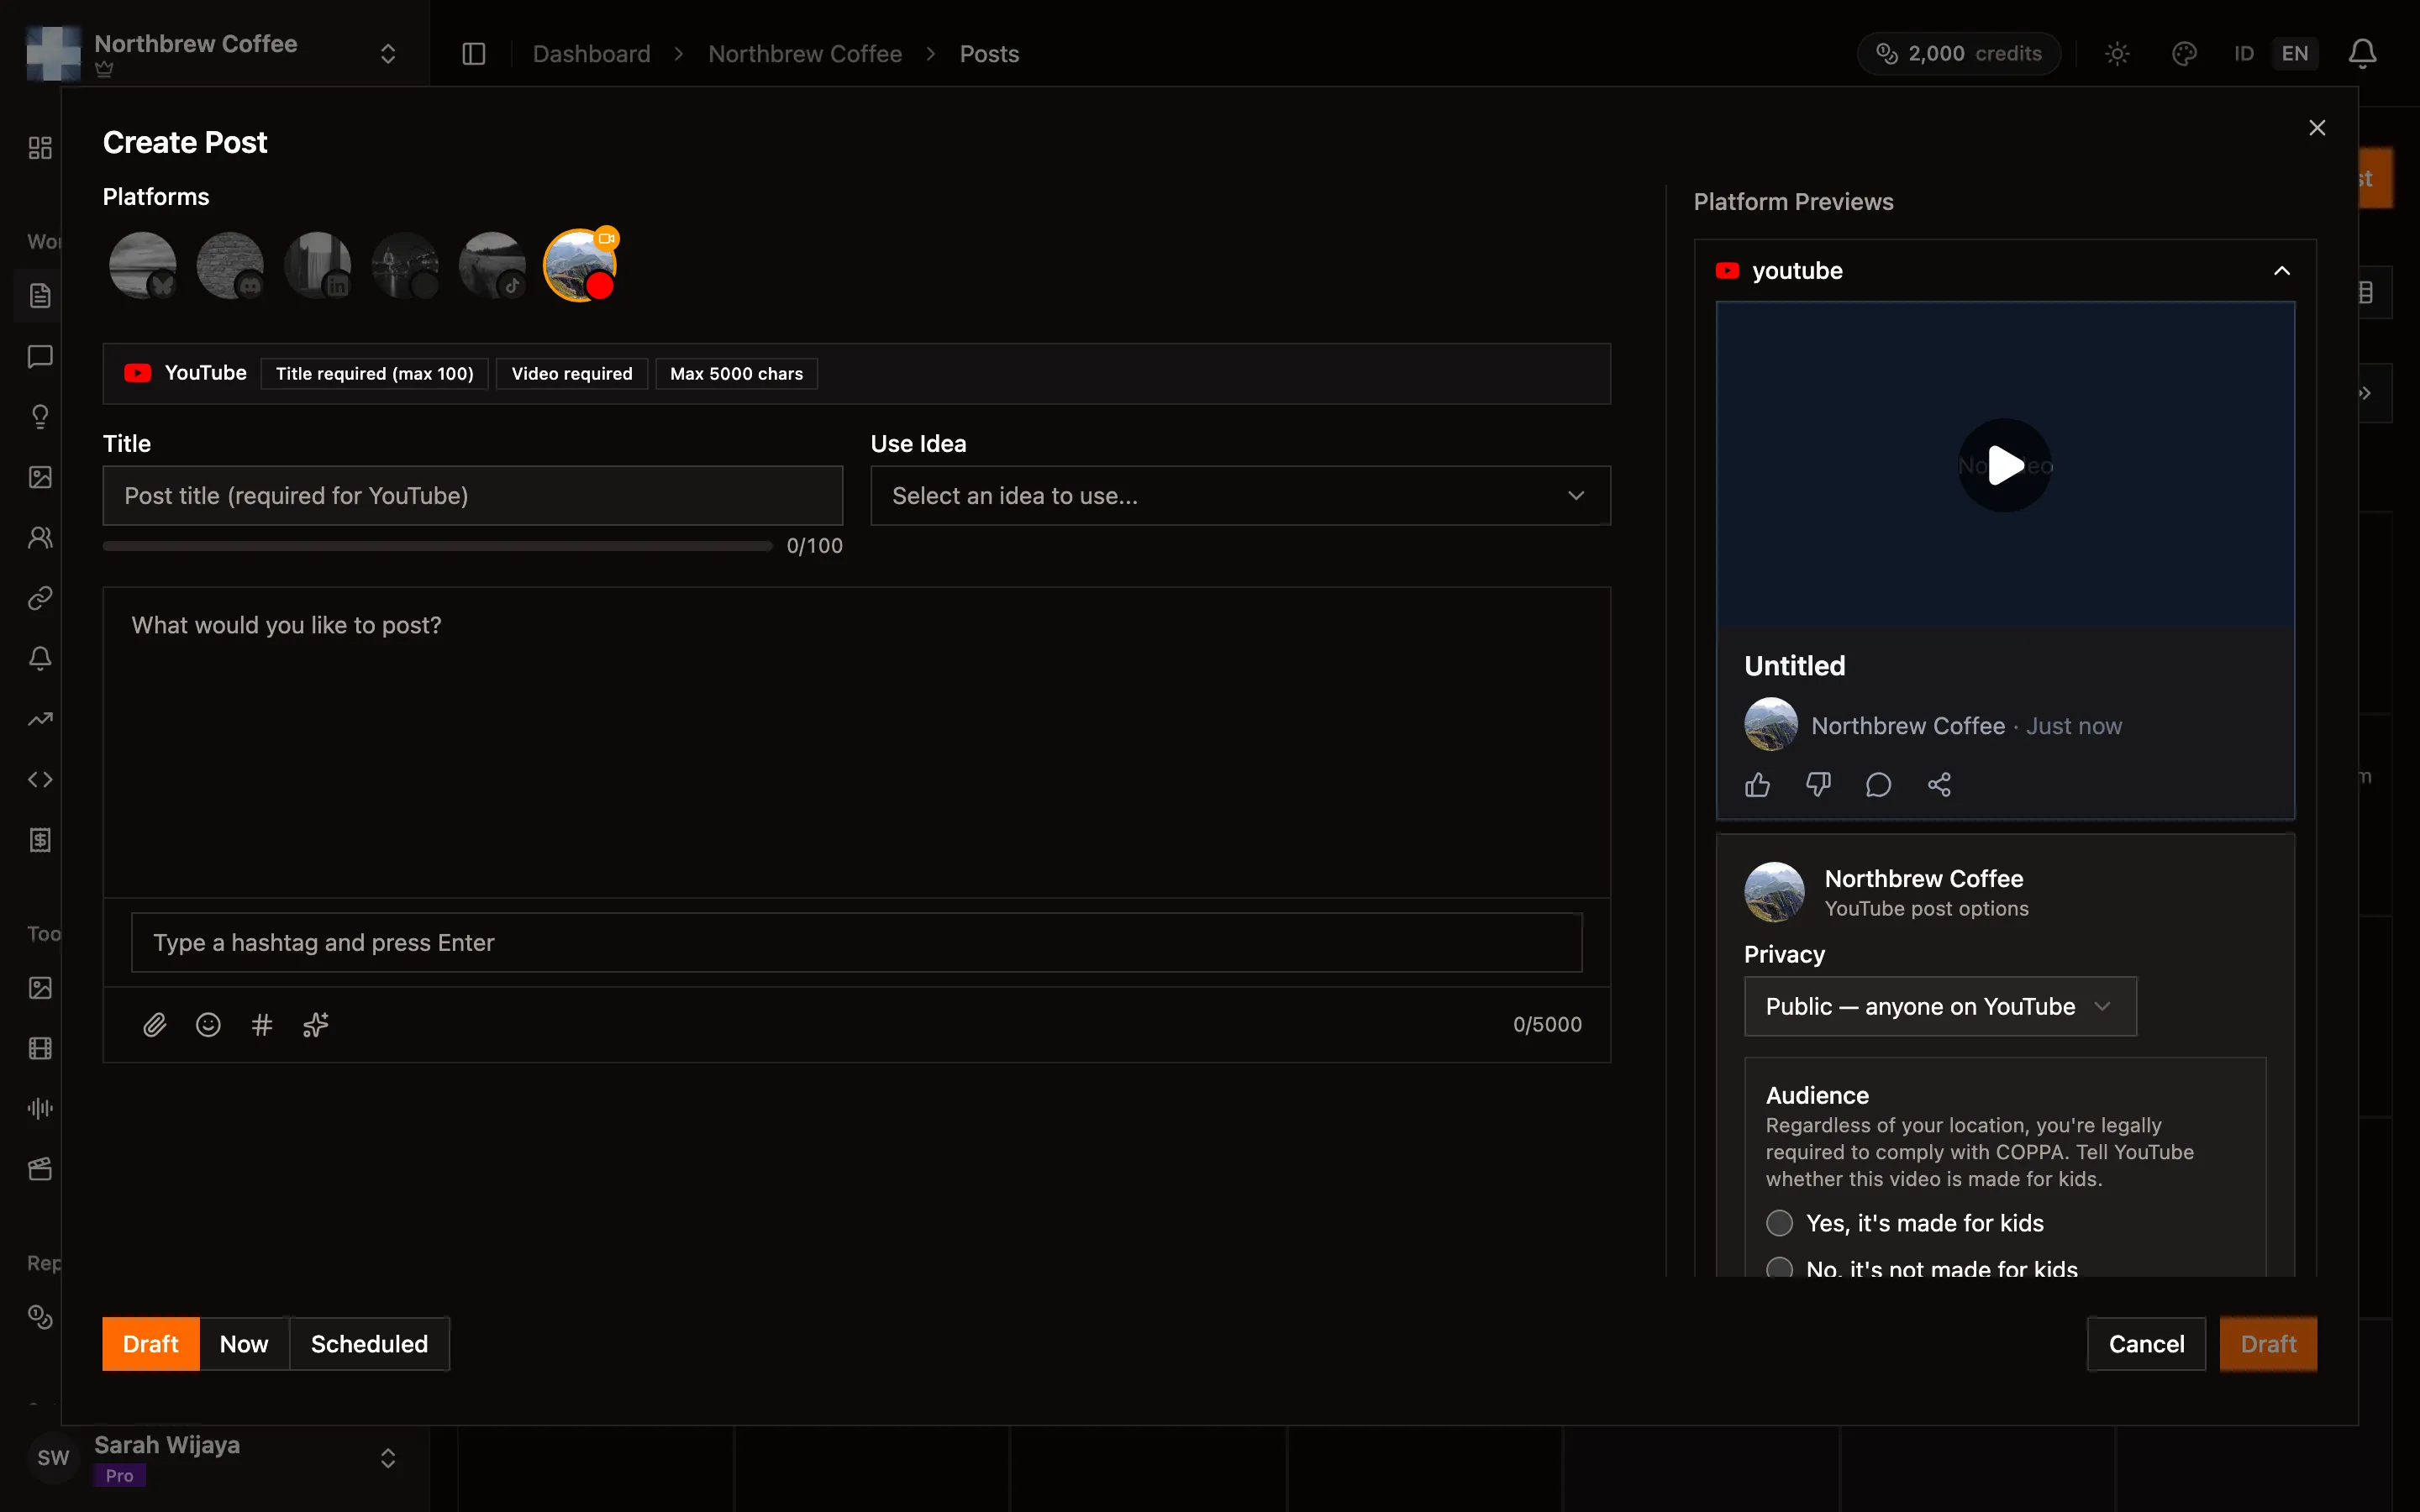Play the YouTube preview video
The width and height of the screenshot is (2420, 1512).
(2004, 465)
